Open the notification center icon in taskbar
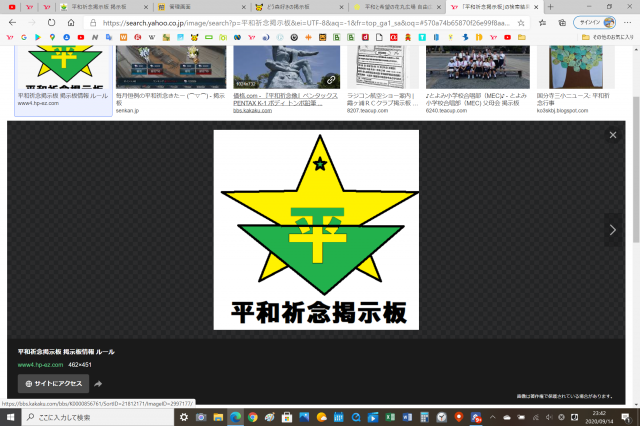Screen dimensions: 640x426 coord(627,416)
